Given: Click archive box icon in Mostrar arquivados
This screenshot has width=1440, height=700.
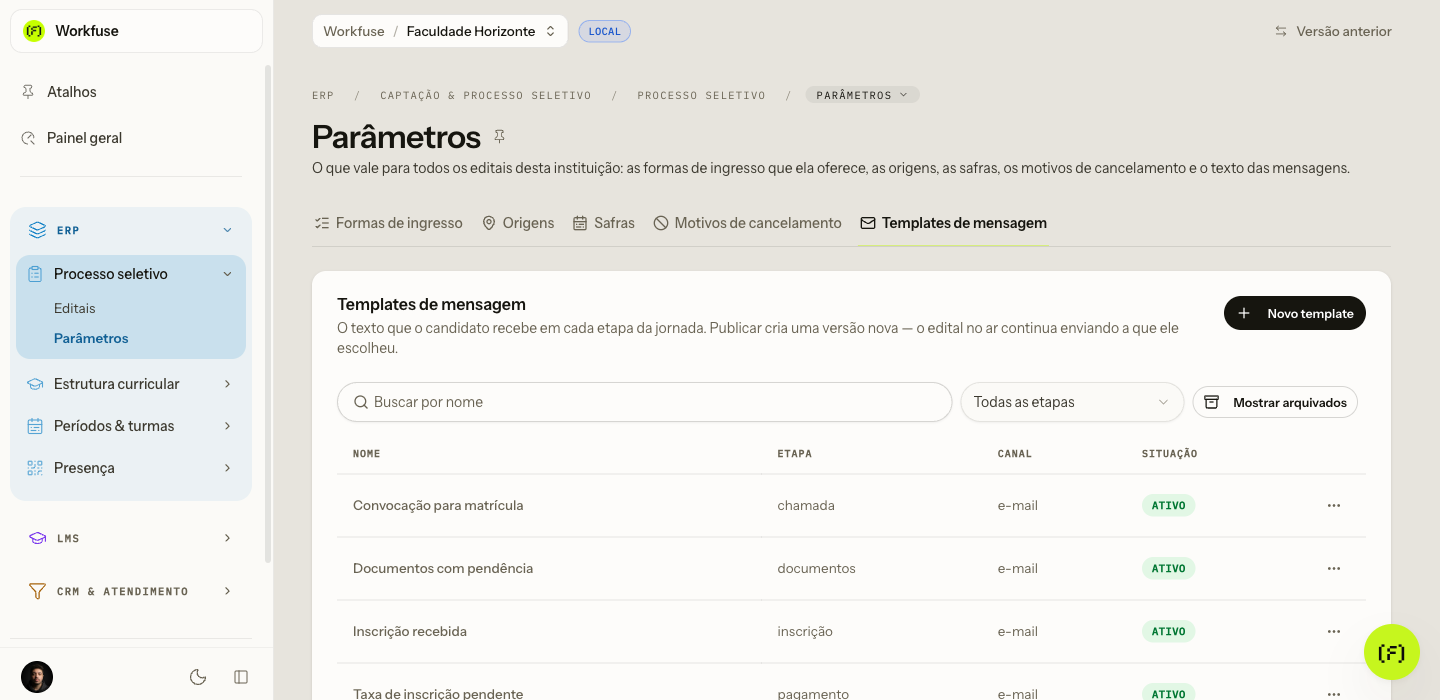Looking at the screenshot, I should tap(1211, 402).
